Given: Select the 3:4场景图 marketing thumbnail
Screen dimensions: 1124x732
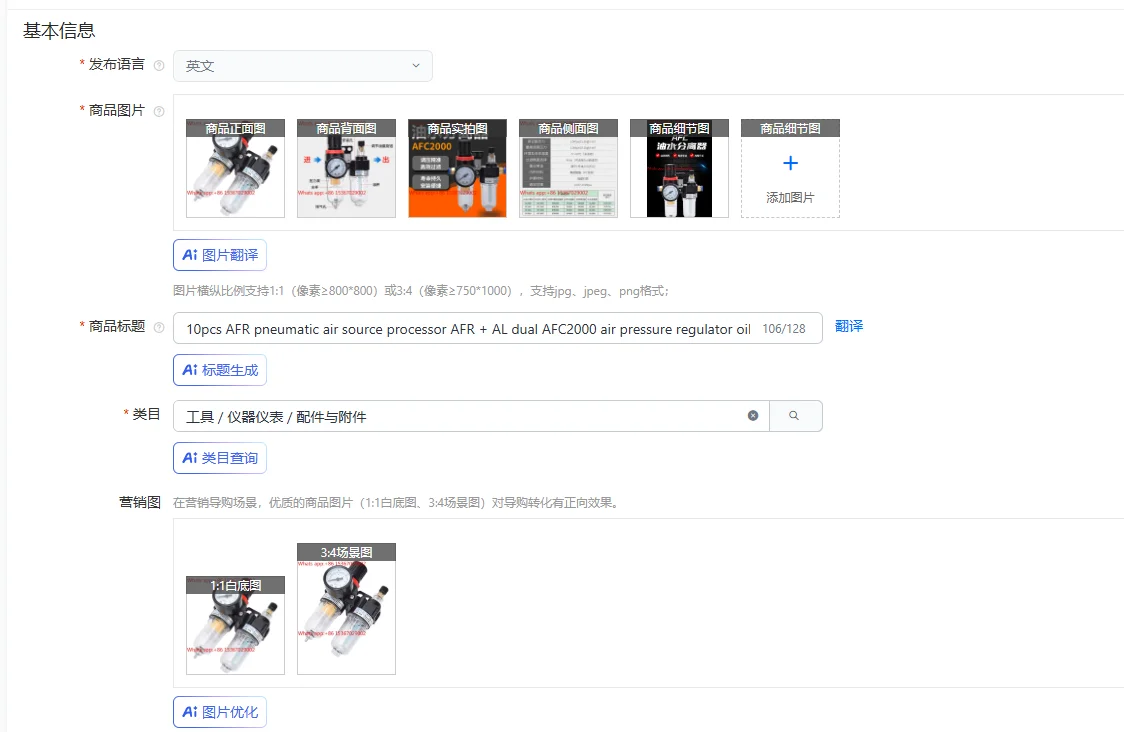Looking at the screenshot, I should (346, 609).
